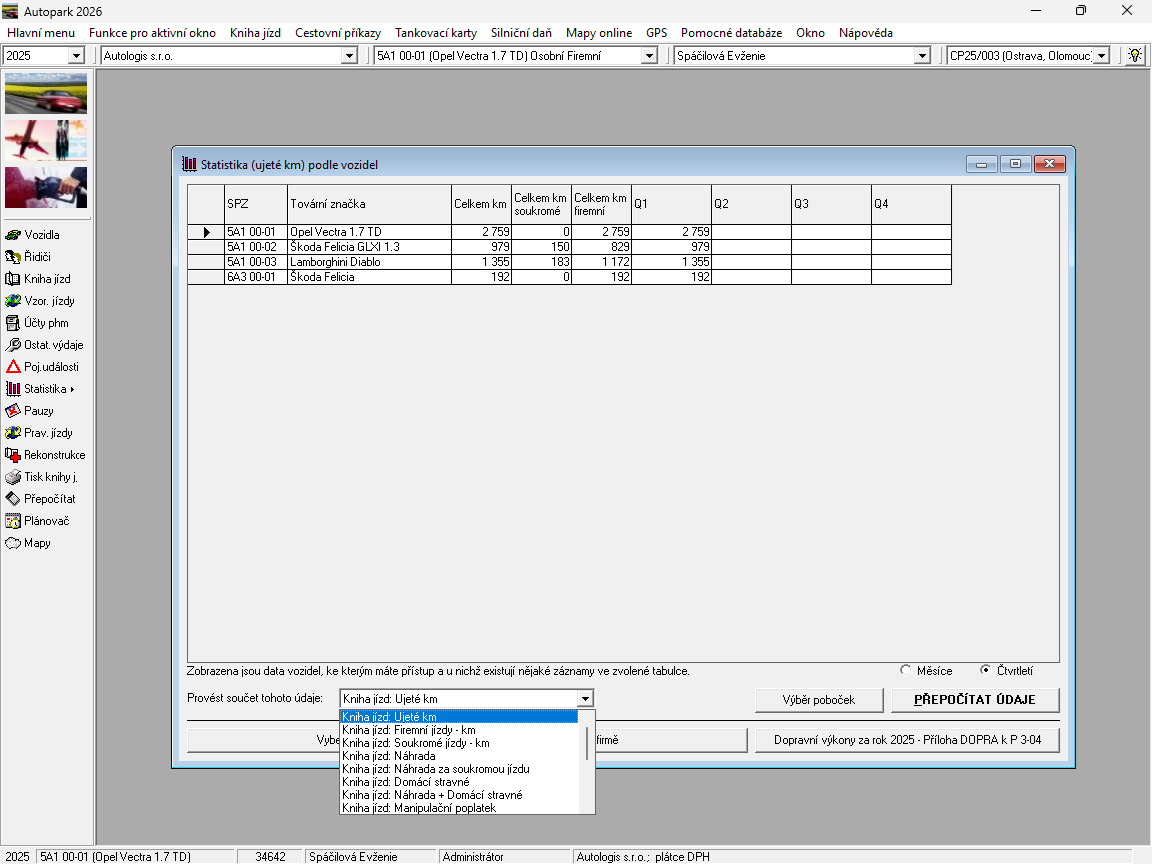Open the Řidiči drivers section
This screenshot has height=864, width=1152.
coord(39,257)
